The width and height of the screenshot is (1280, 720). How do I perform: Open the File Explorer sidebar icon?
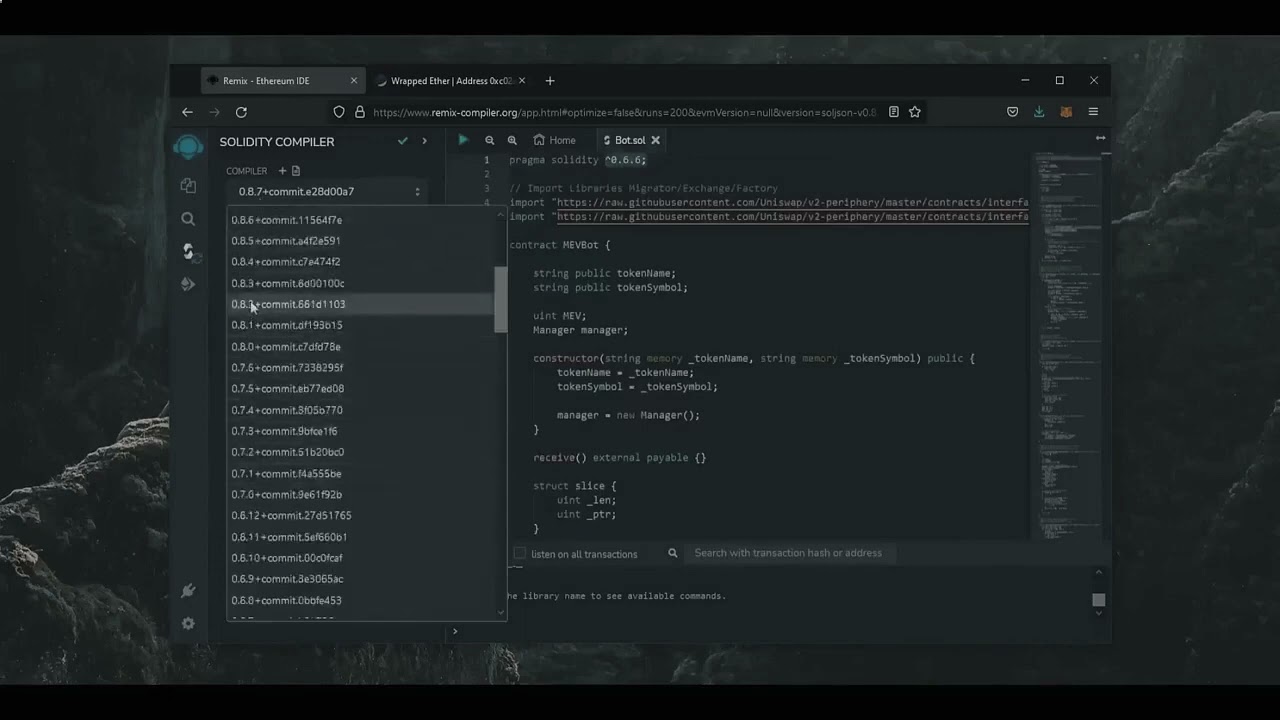(188, 186)
